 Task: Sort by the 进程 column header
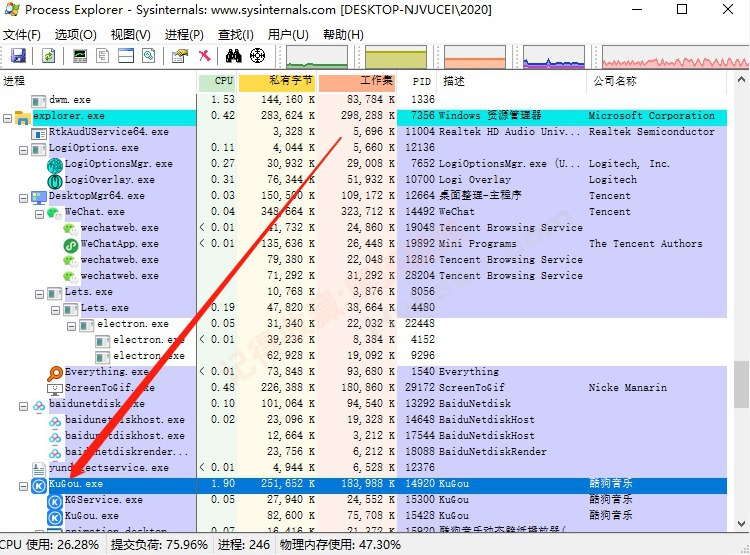99,82
